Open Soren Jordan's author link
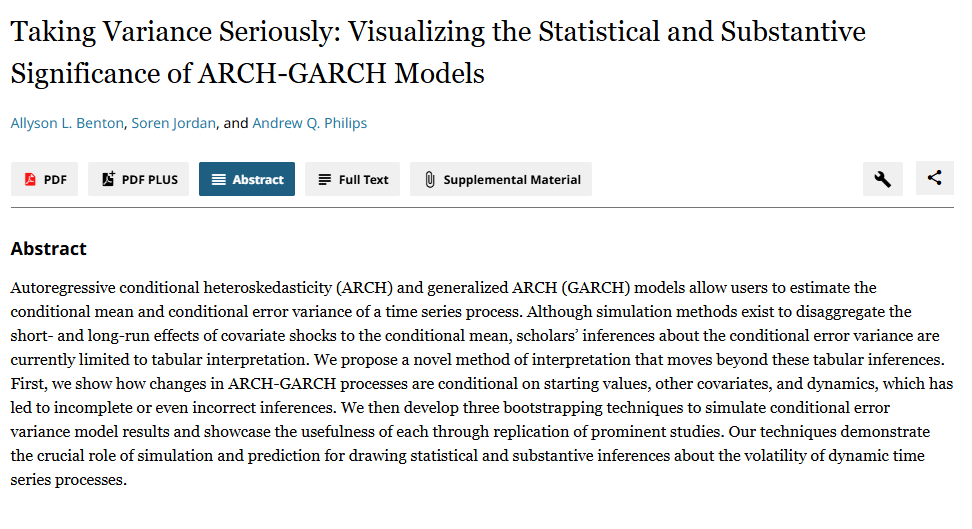This screenshot has height=529, width=972. click(x=174, y=123)
